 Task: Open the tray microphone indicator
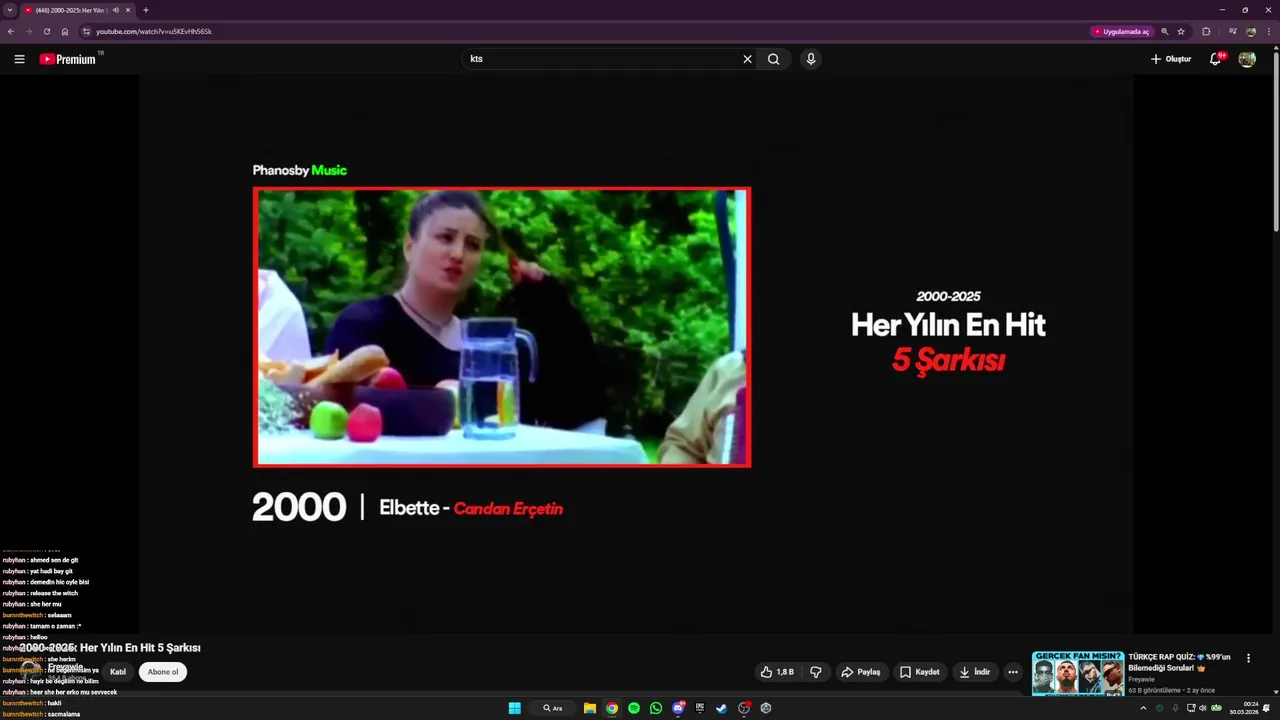point(1175,708)
